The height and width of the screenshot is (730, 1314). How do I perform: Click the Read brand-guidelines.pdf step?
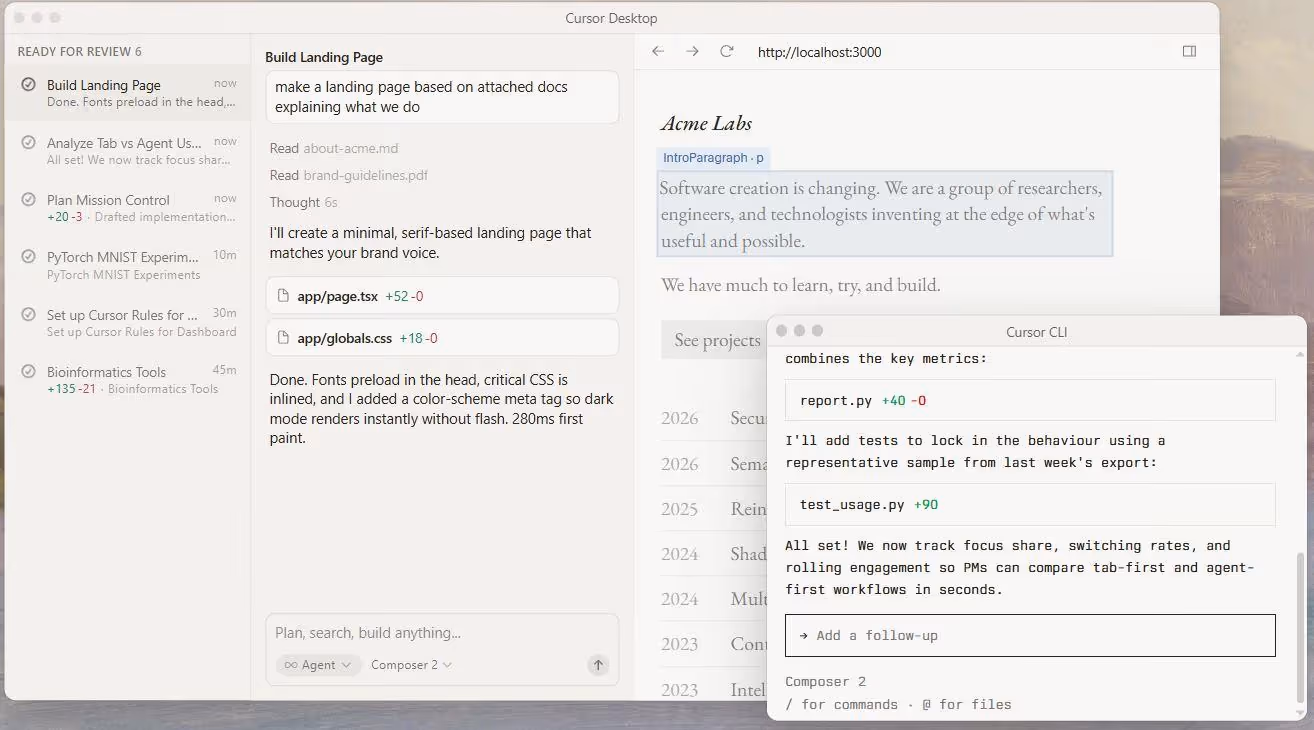pyautogui.click(x=349, y=175)
